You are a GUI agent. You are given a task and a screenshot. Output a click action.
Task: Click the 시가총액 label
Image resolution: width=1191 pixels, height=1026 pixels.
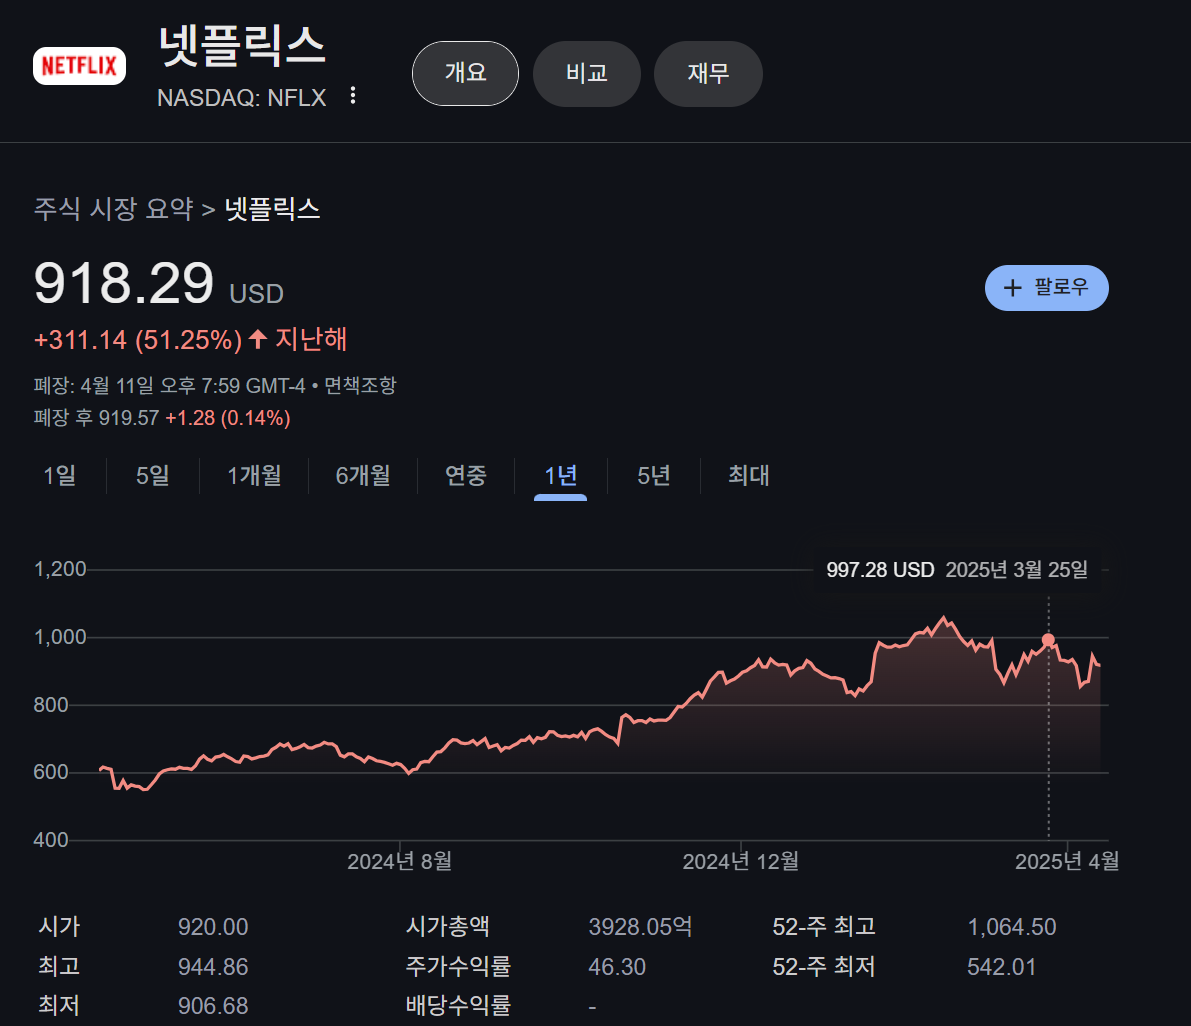[447, 927]
